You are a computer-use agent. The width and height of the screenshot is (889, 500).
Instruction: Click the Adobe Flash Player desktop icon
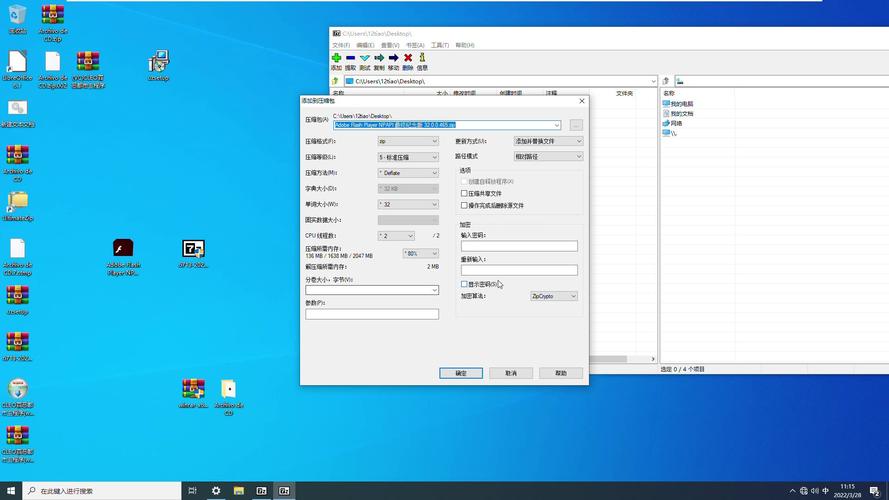(123, 249)
